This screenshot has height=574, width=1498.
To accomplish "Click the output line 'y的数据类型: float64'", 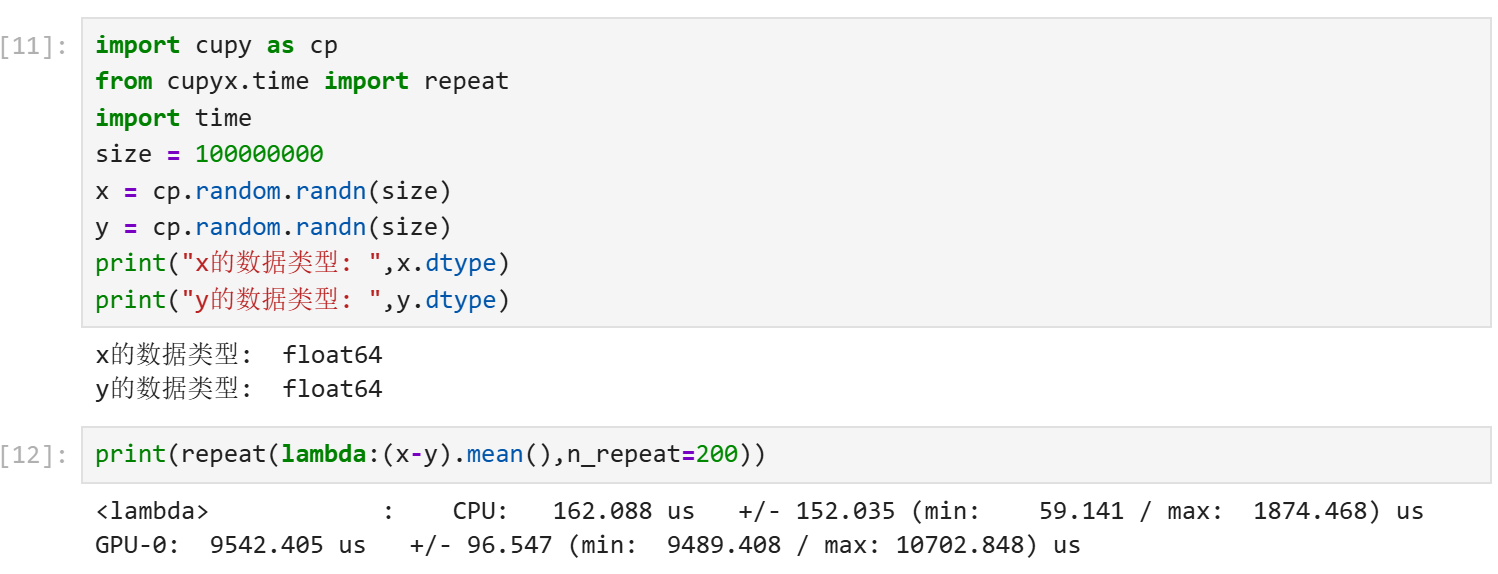I will pos(238,389).
